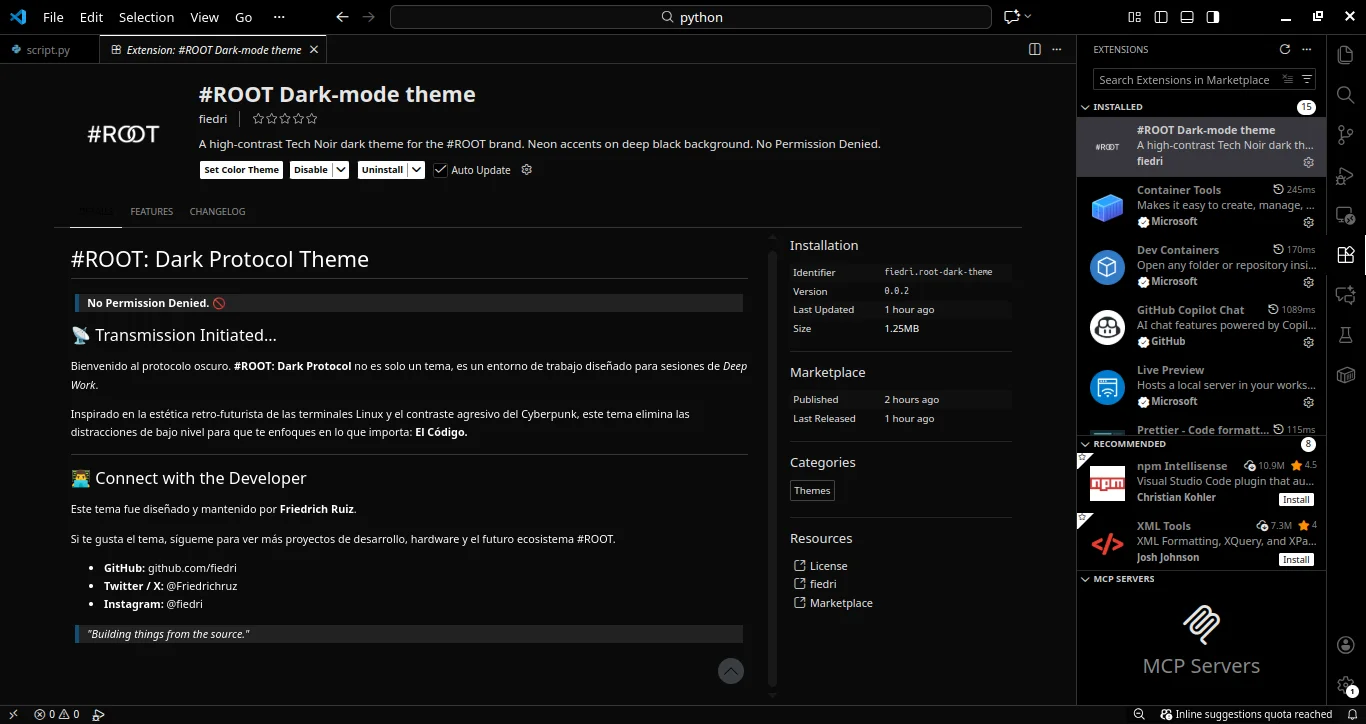Refresh the extensions list

point(1285,49)
